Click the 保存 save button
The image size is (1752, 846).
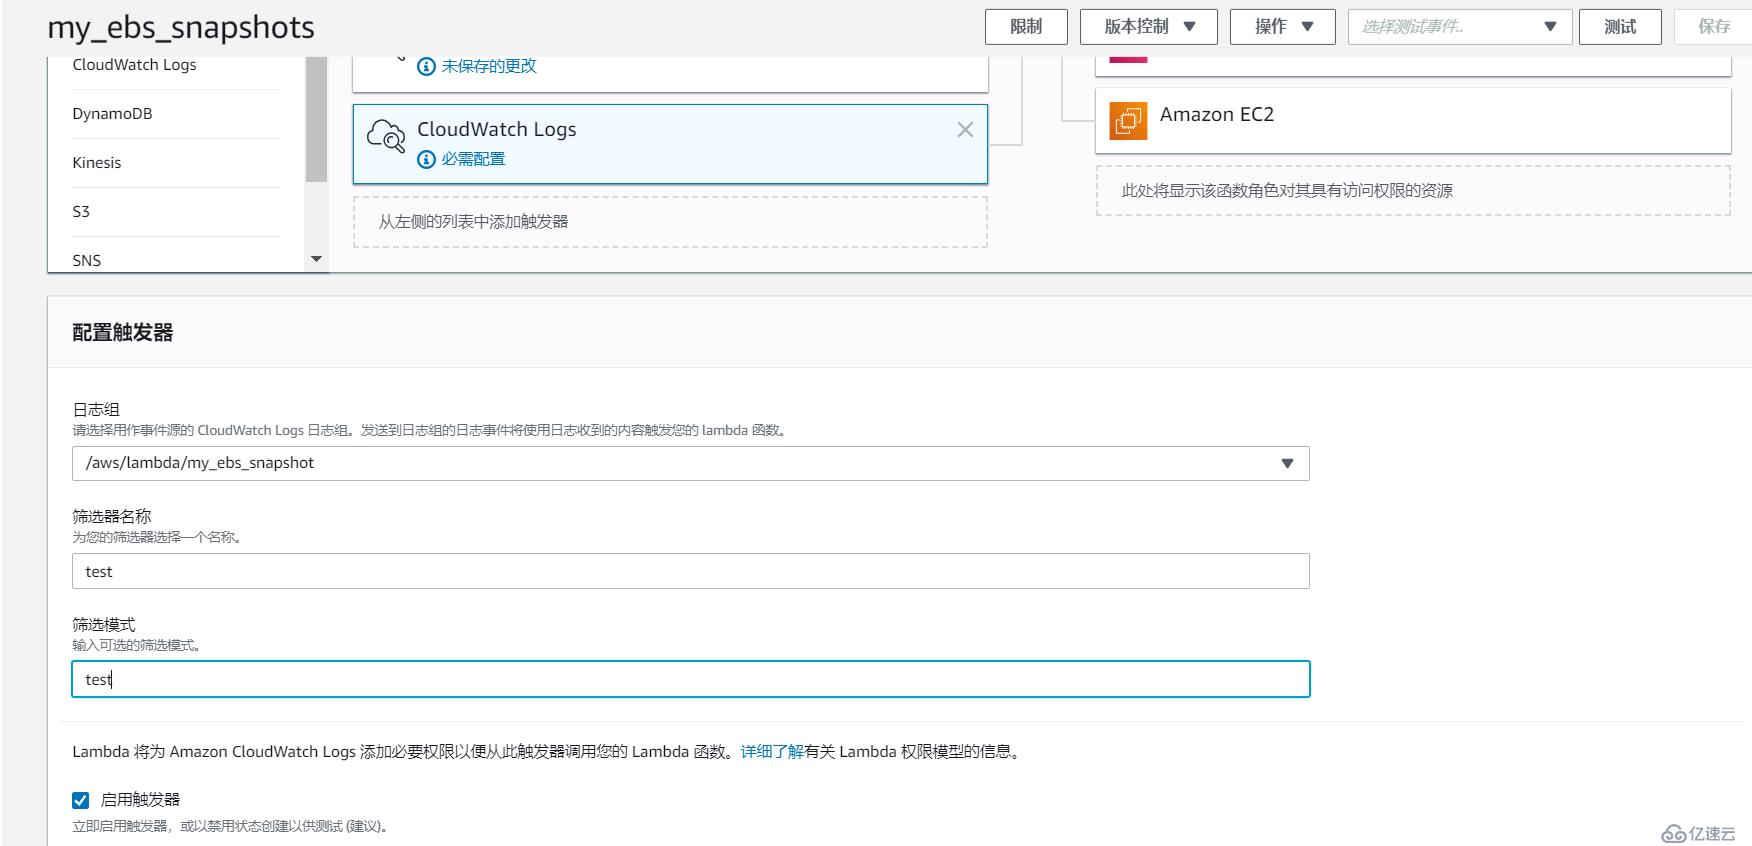tap(1714, 27)
